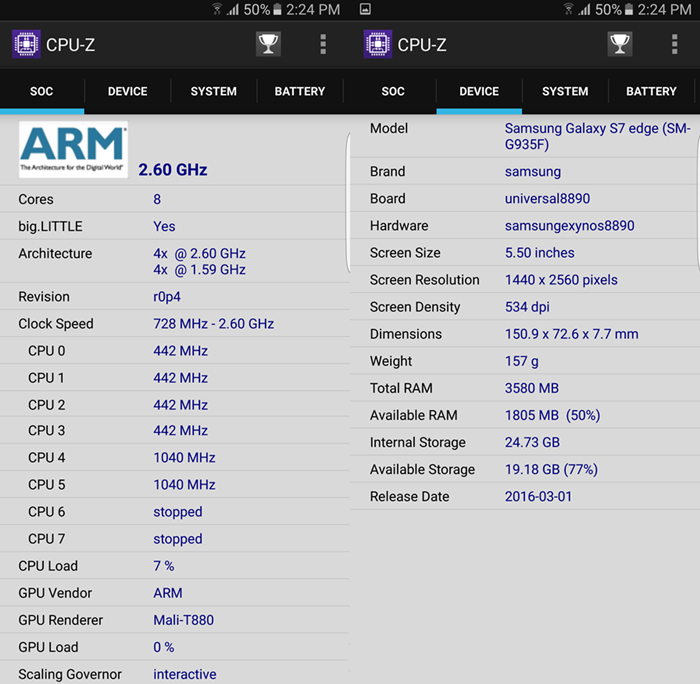700x684 pixels.
Task: Select Scaling Governor 'interactive'
Action: [x=185, y=674]
